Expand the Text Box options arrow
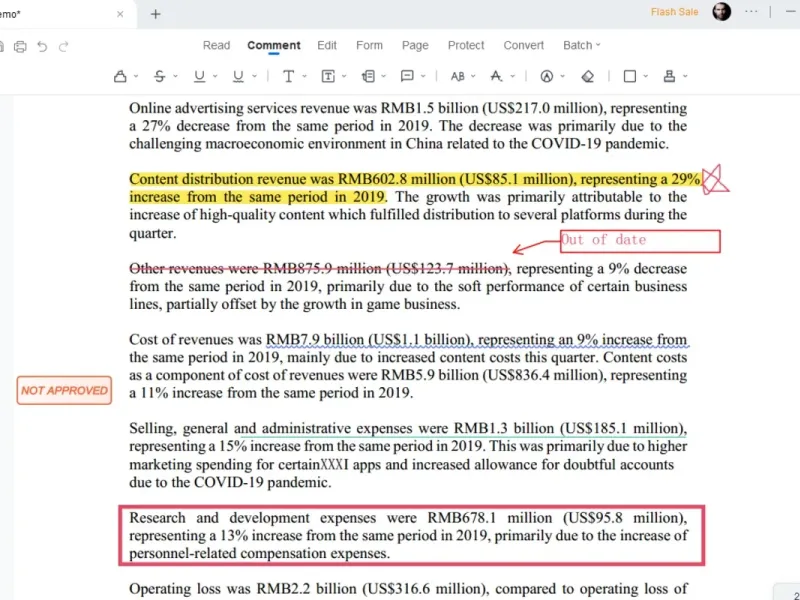 point(344,77)
